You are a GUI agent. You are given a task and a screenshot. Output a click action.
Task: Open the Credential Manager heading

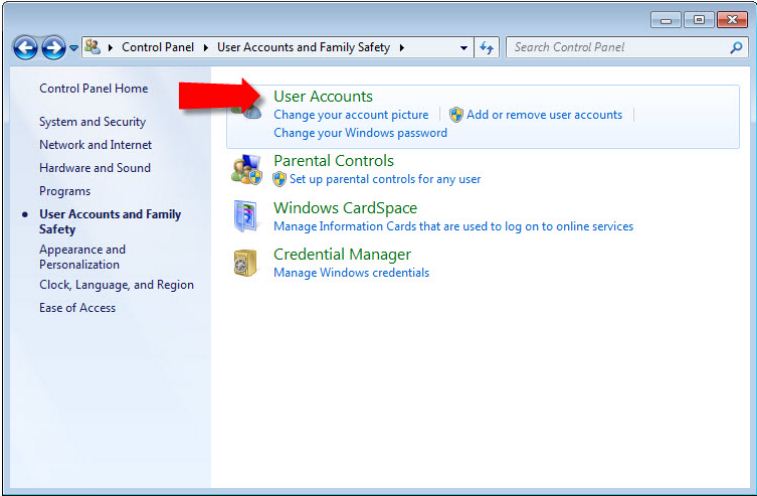342,254
